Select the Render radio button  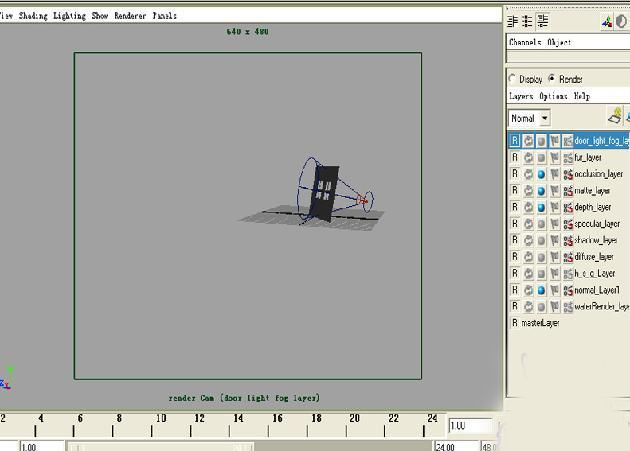(x=551, y=79)
